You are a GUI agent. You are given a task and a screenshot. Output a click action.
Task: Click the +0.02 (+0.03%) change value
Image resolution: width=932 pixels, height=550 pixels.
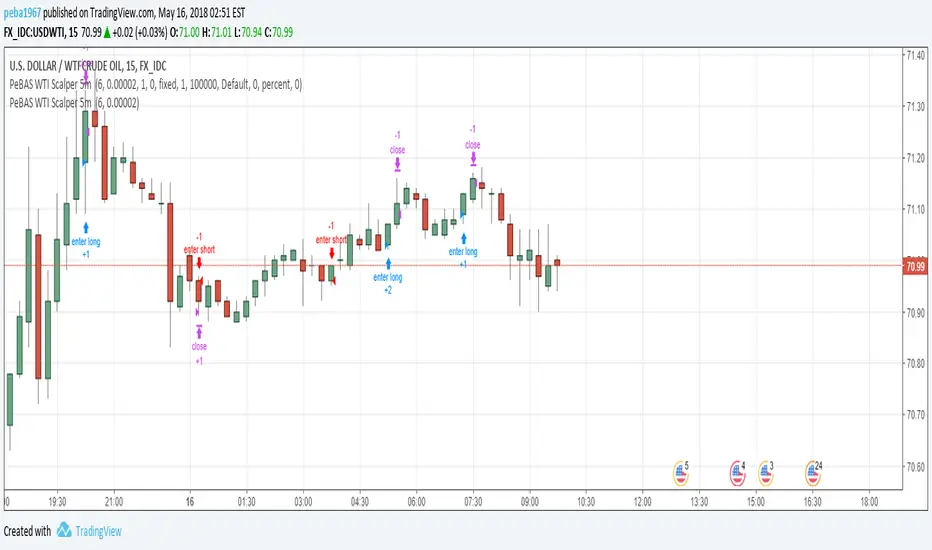point(140,32)
